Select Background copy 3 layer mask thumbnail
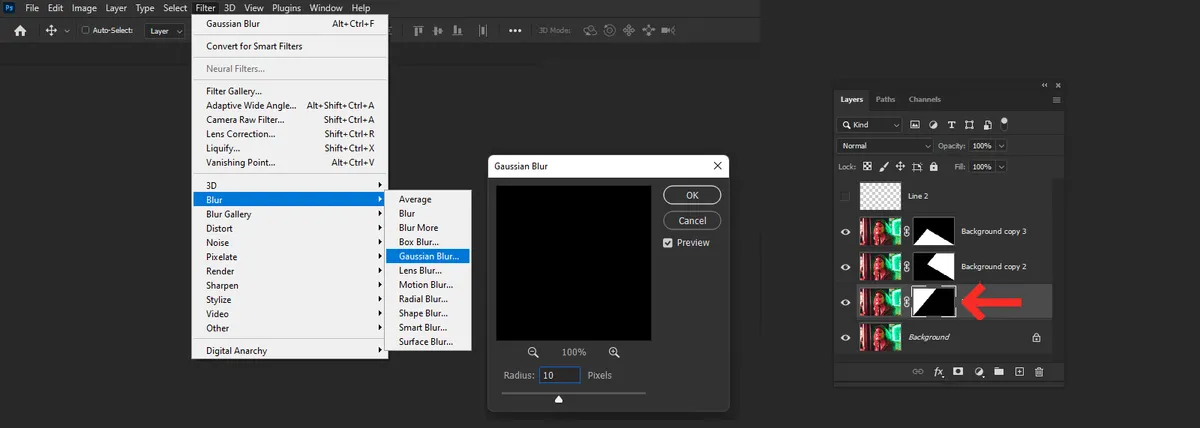The width and height of the screenshot is (1200, 428). tap(934, 232)
